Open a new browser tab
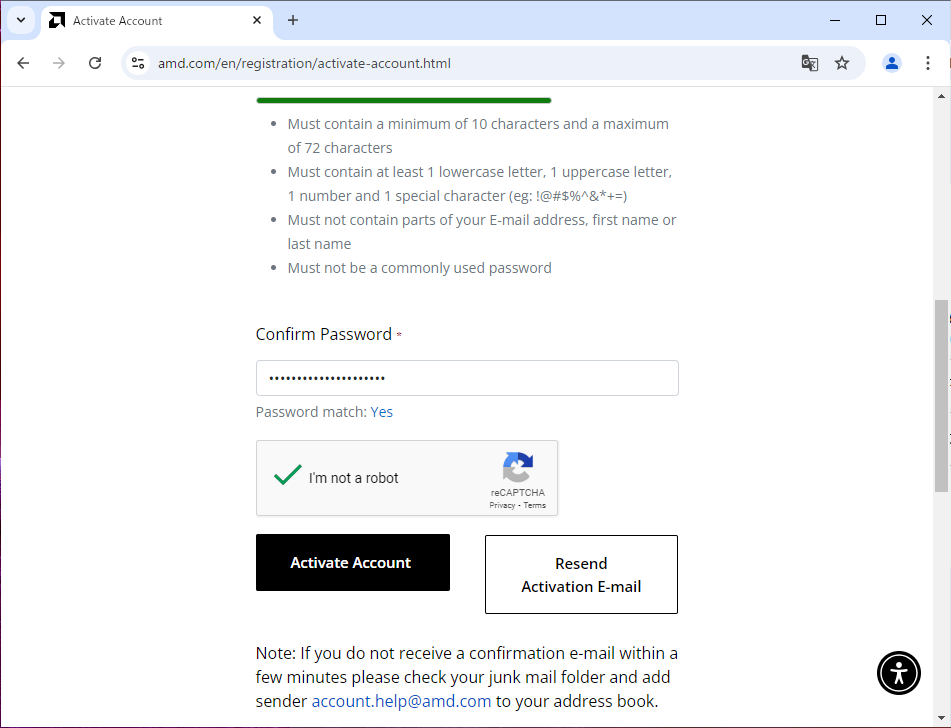951x728 pixels. tap(293, 21)
